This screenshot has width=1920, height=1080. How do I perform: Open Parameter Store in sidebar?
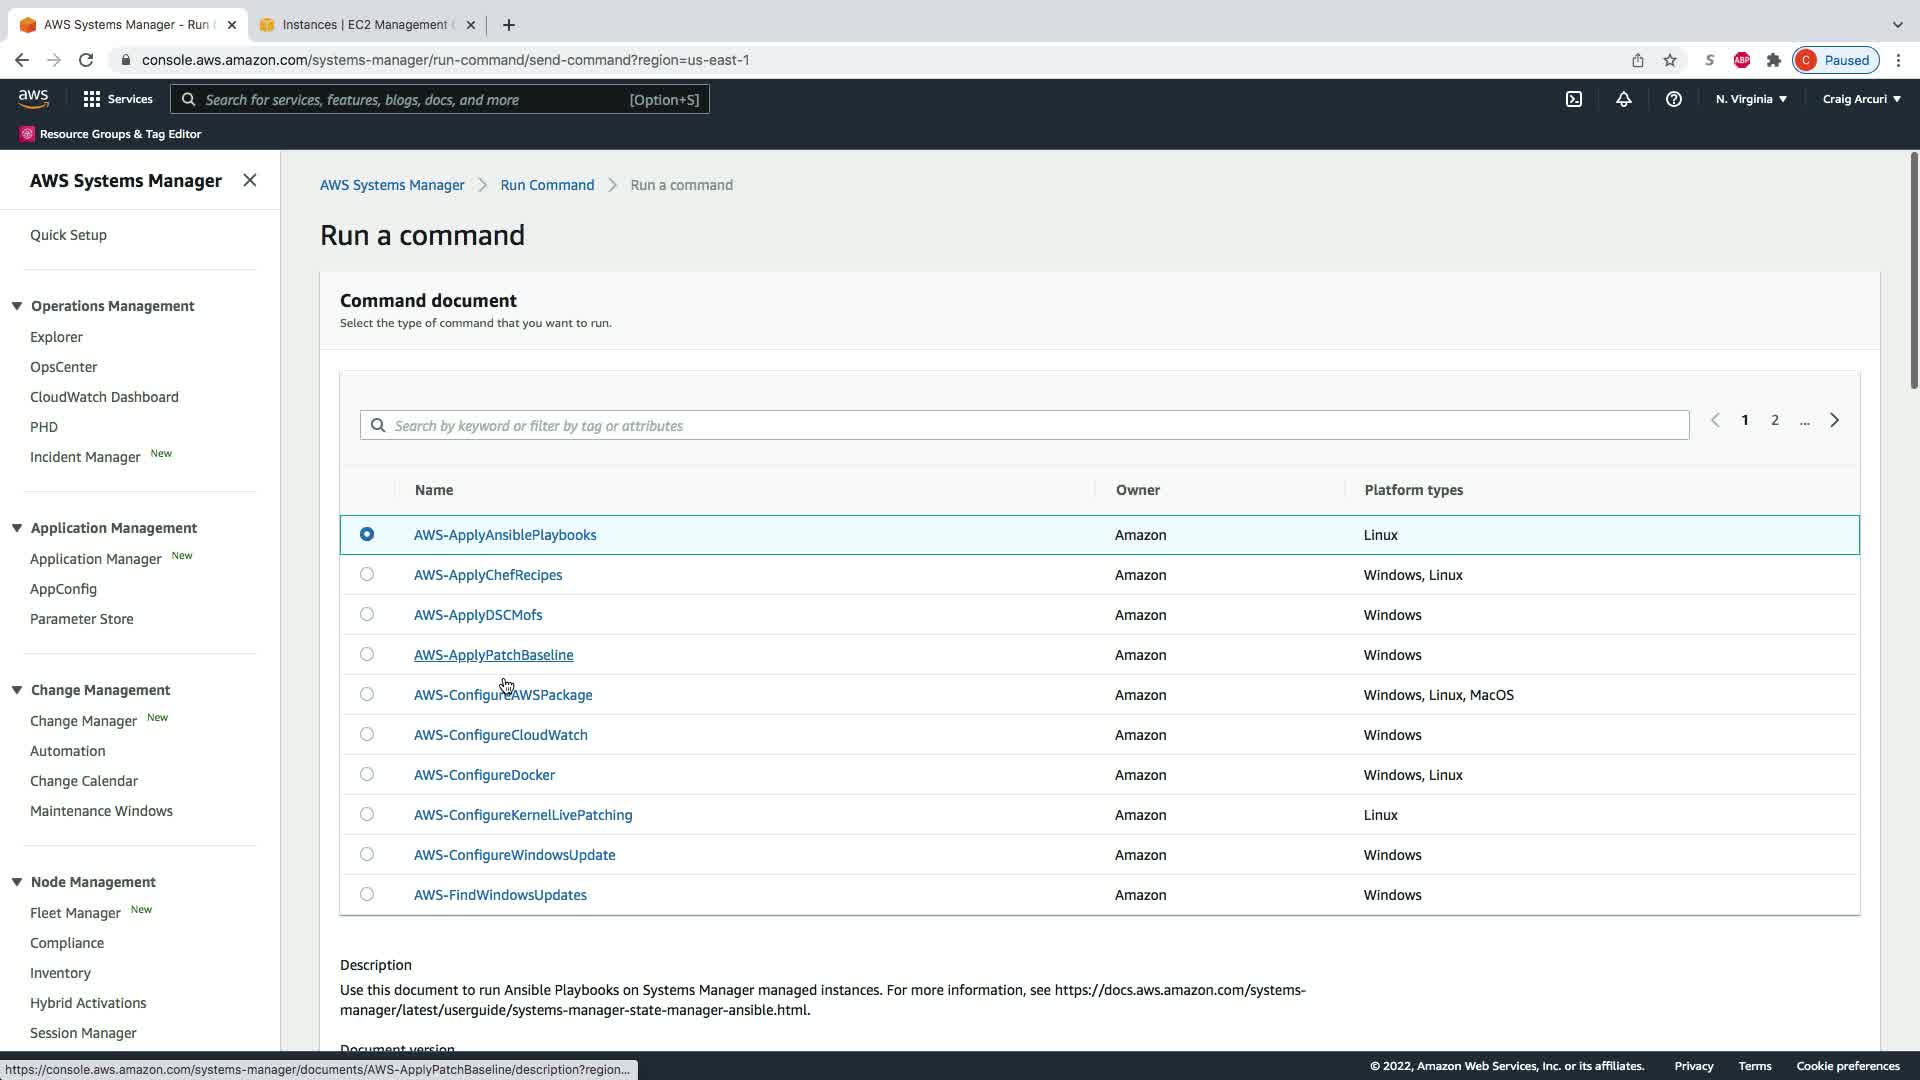coord(81,619)
